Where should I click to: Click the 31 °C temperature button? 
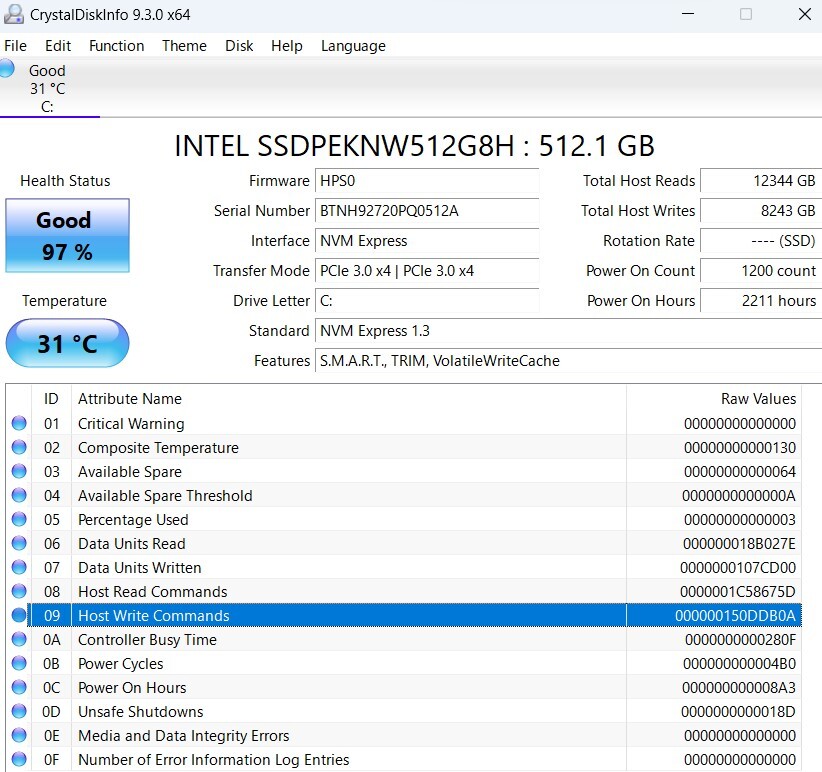(x=67, y=344)
